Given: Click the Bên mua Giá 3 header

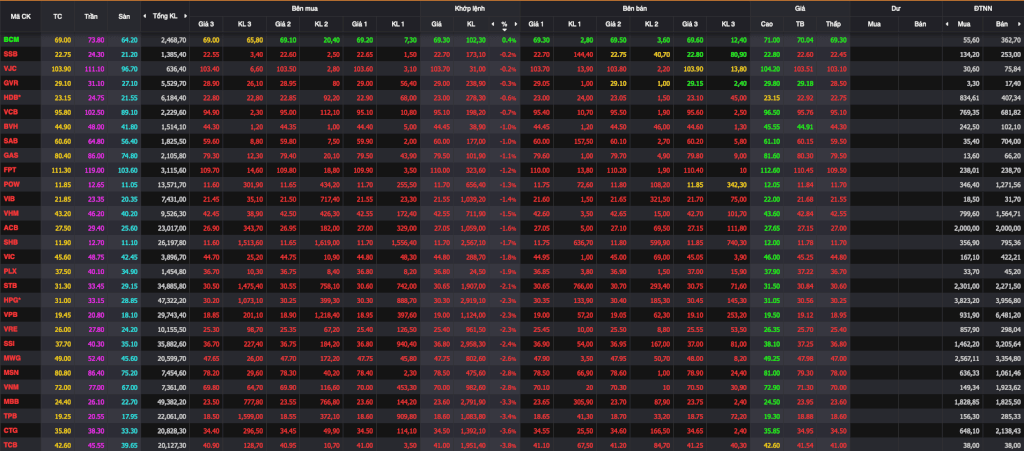Looking at the screenshot, I should click(x=206, y=24).
